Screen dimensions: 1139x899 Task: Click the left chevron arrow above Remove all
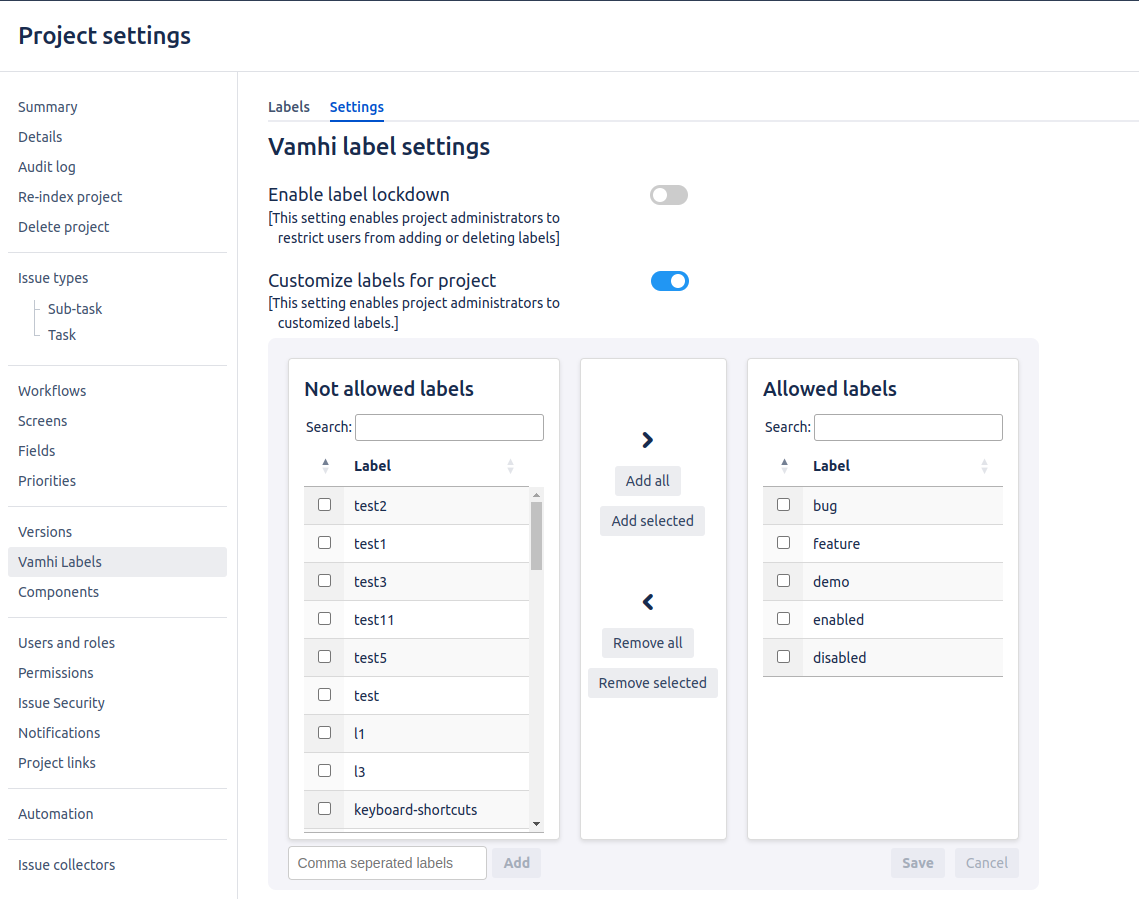tap(647, 602)
